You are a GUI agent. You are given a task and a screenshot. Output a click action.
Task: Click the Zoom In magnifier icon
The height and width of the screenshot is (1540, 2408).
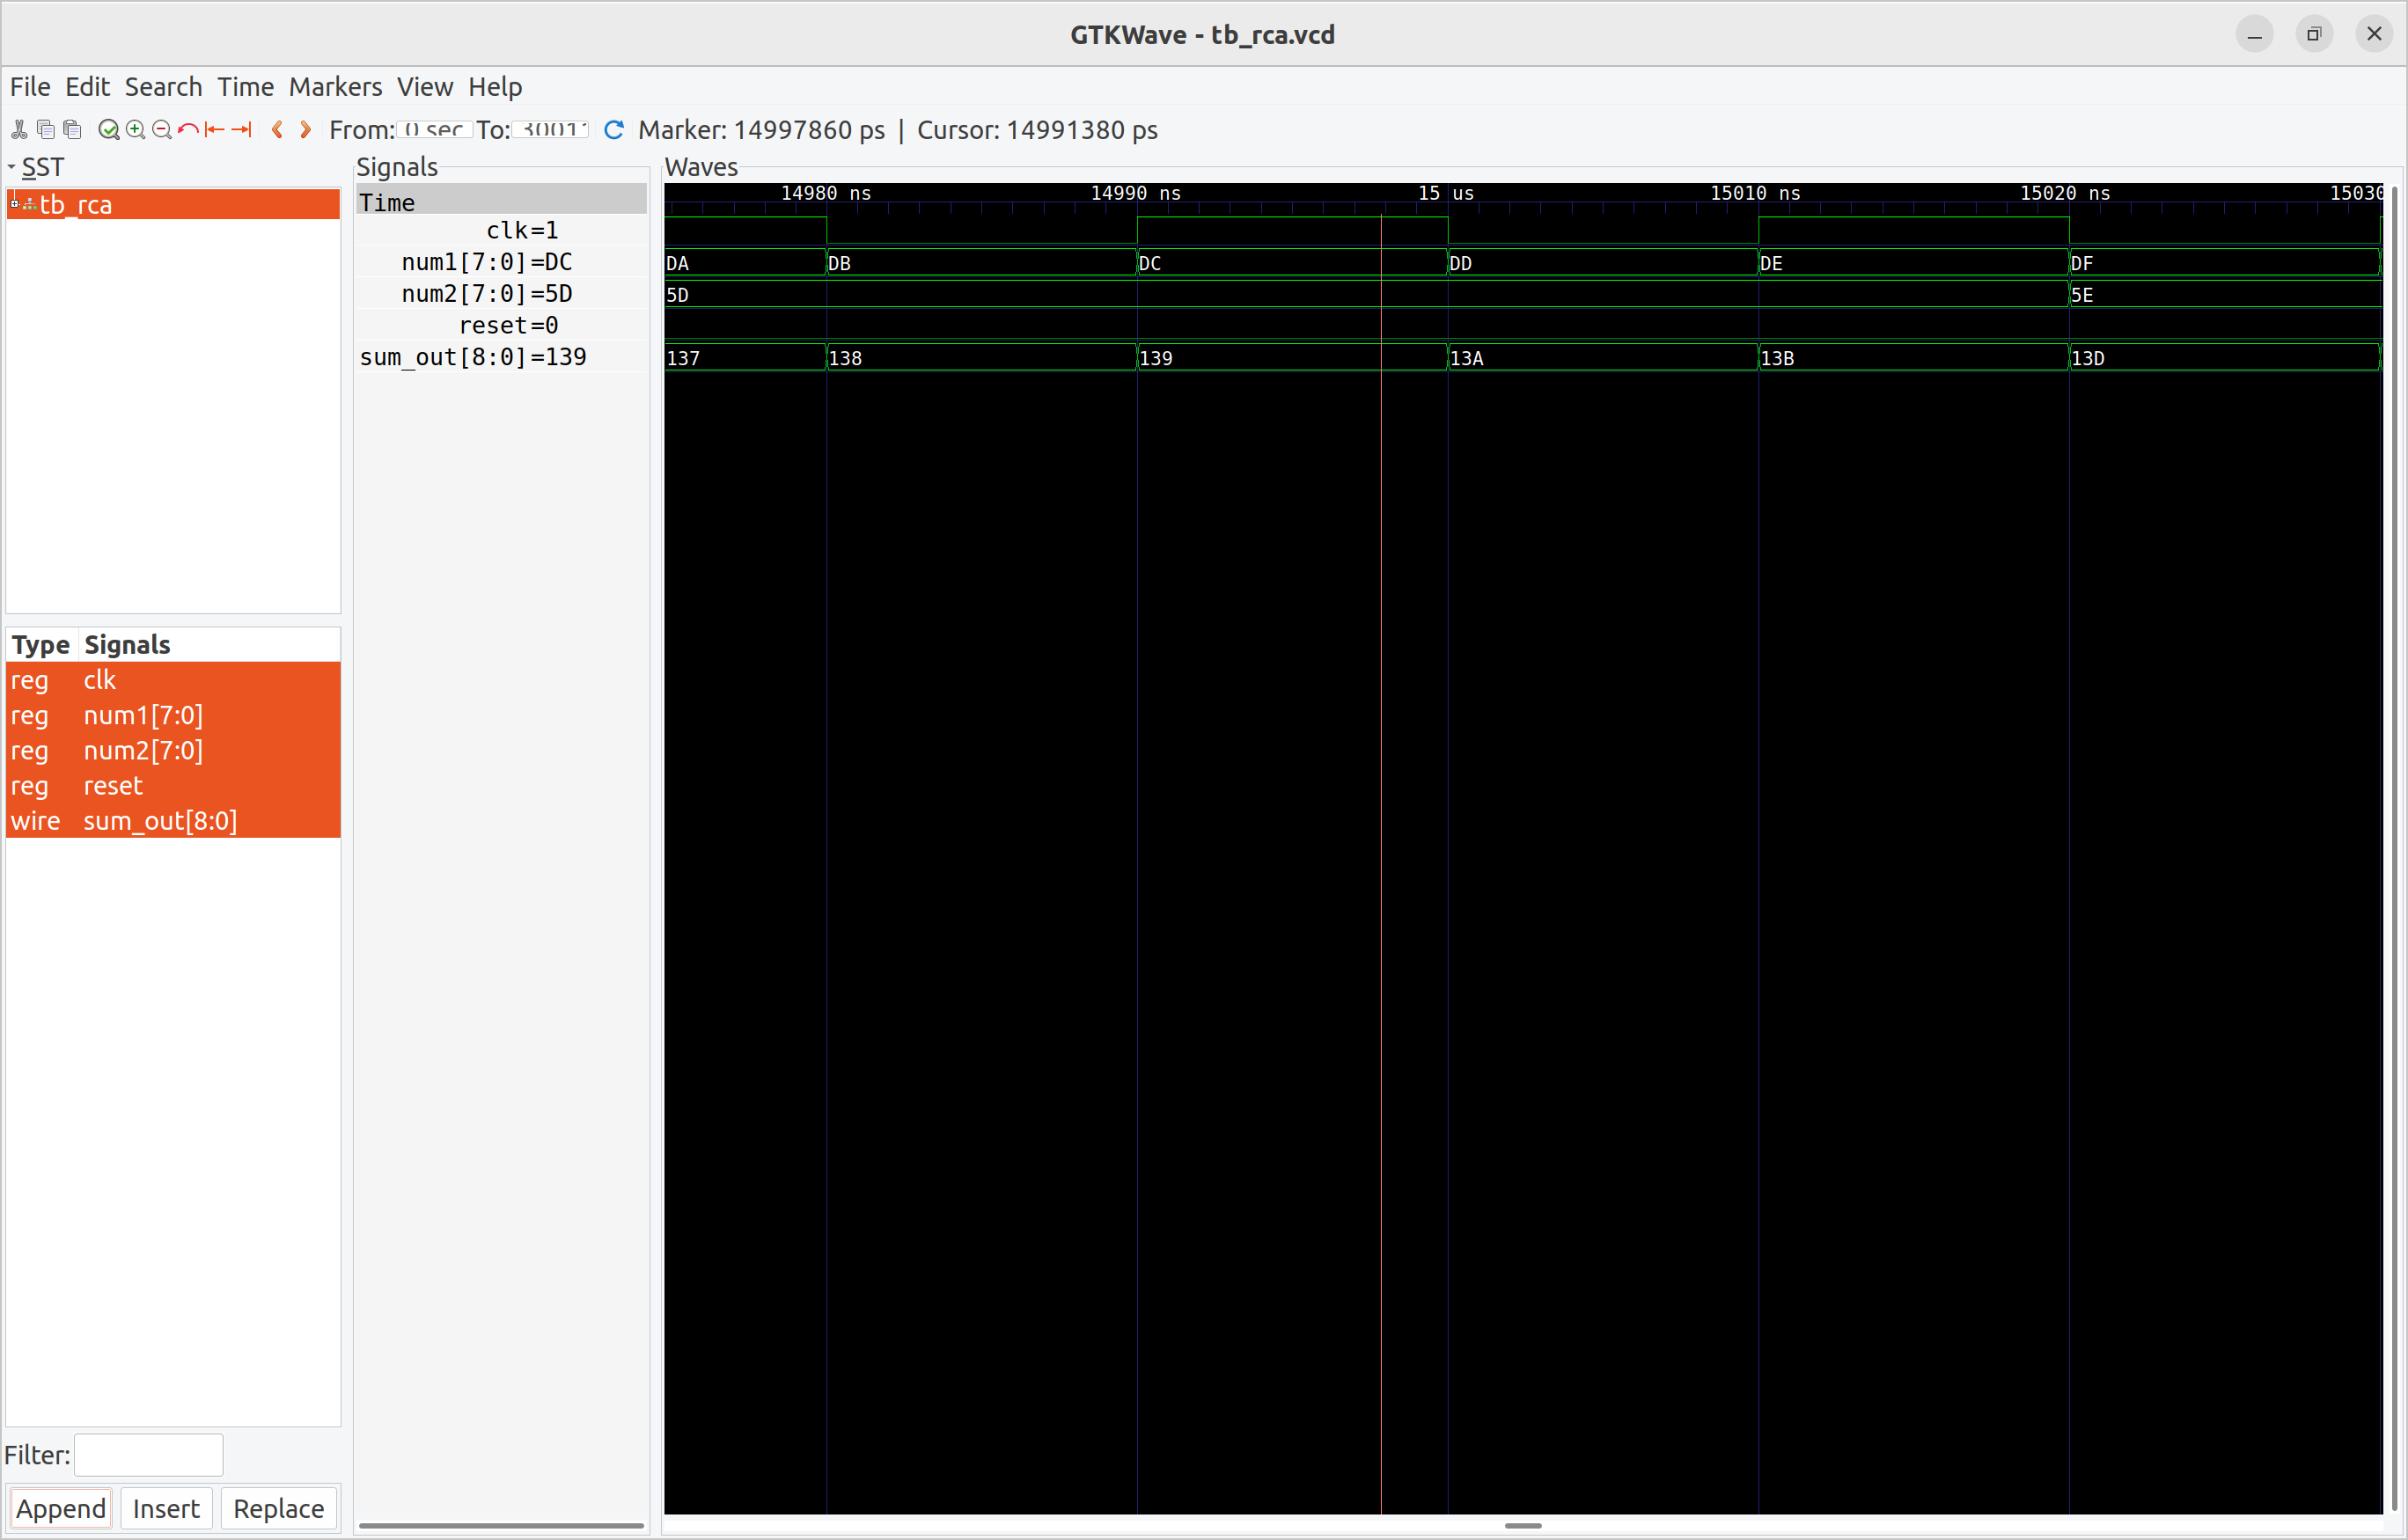136,130
